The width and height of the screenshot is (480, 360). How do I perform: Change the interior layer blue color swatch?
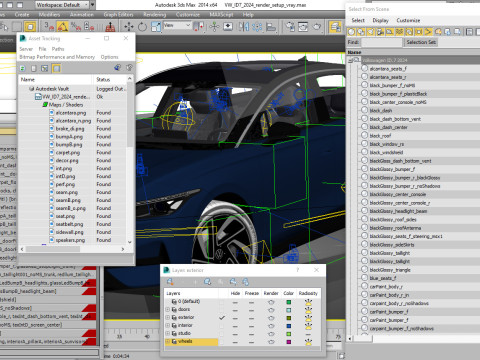coord(289,326)
